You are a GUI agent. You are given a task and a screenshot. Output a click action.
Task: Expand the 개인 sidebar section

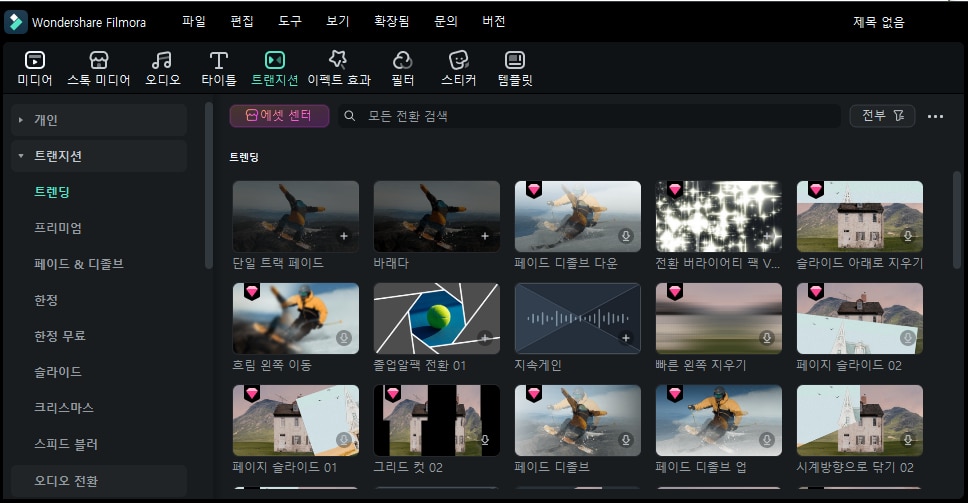coord(21,120)
